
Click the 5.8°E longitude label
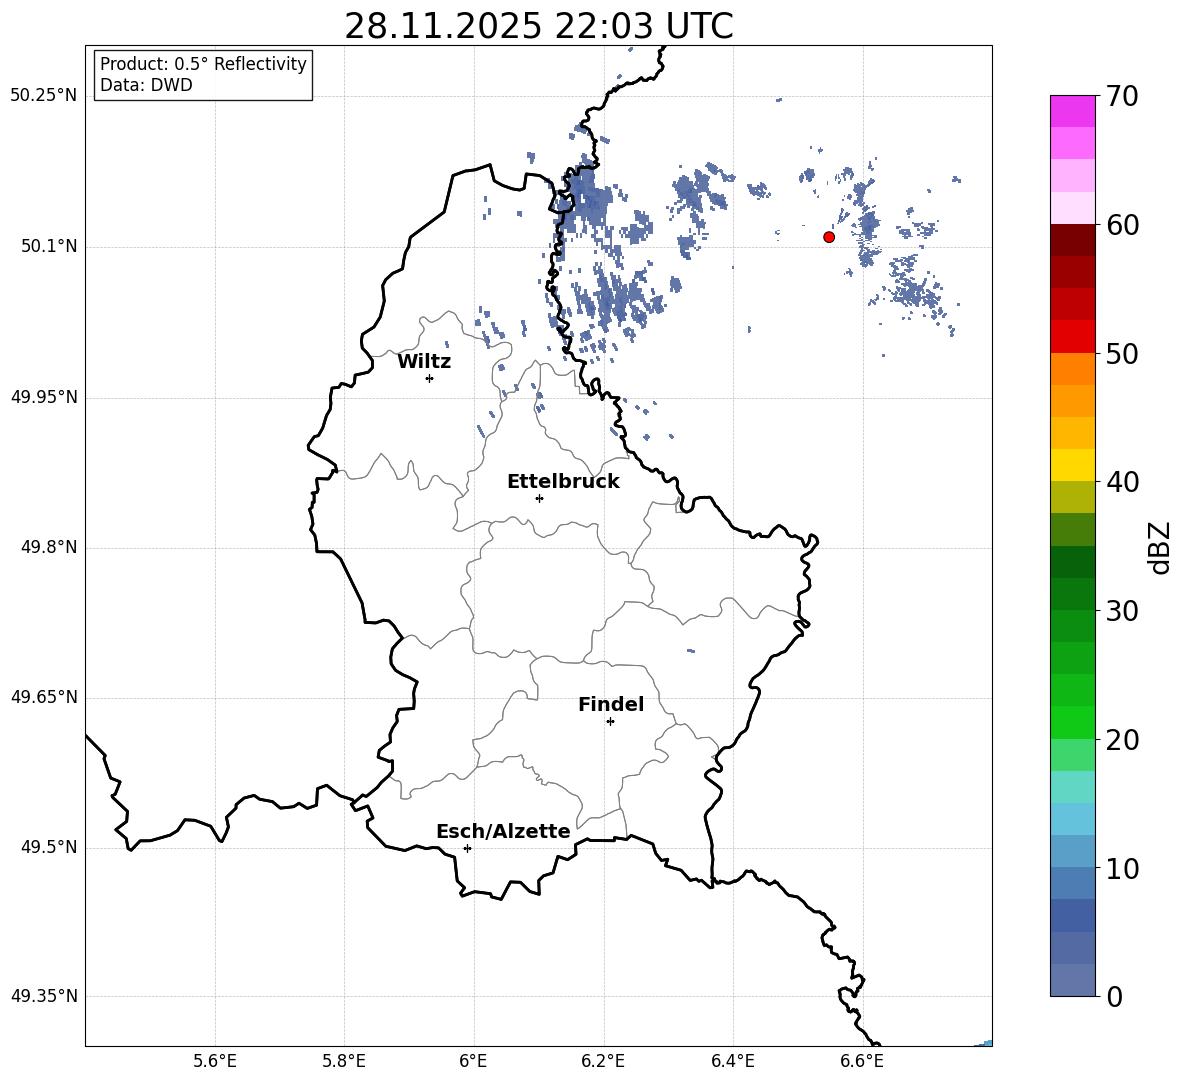tap(344, 1061)
